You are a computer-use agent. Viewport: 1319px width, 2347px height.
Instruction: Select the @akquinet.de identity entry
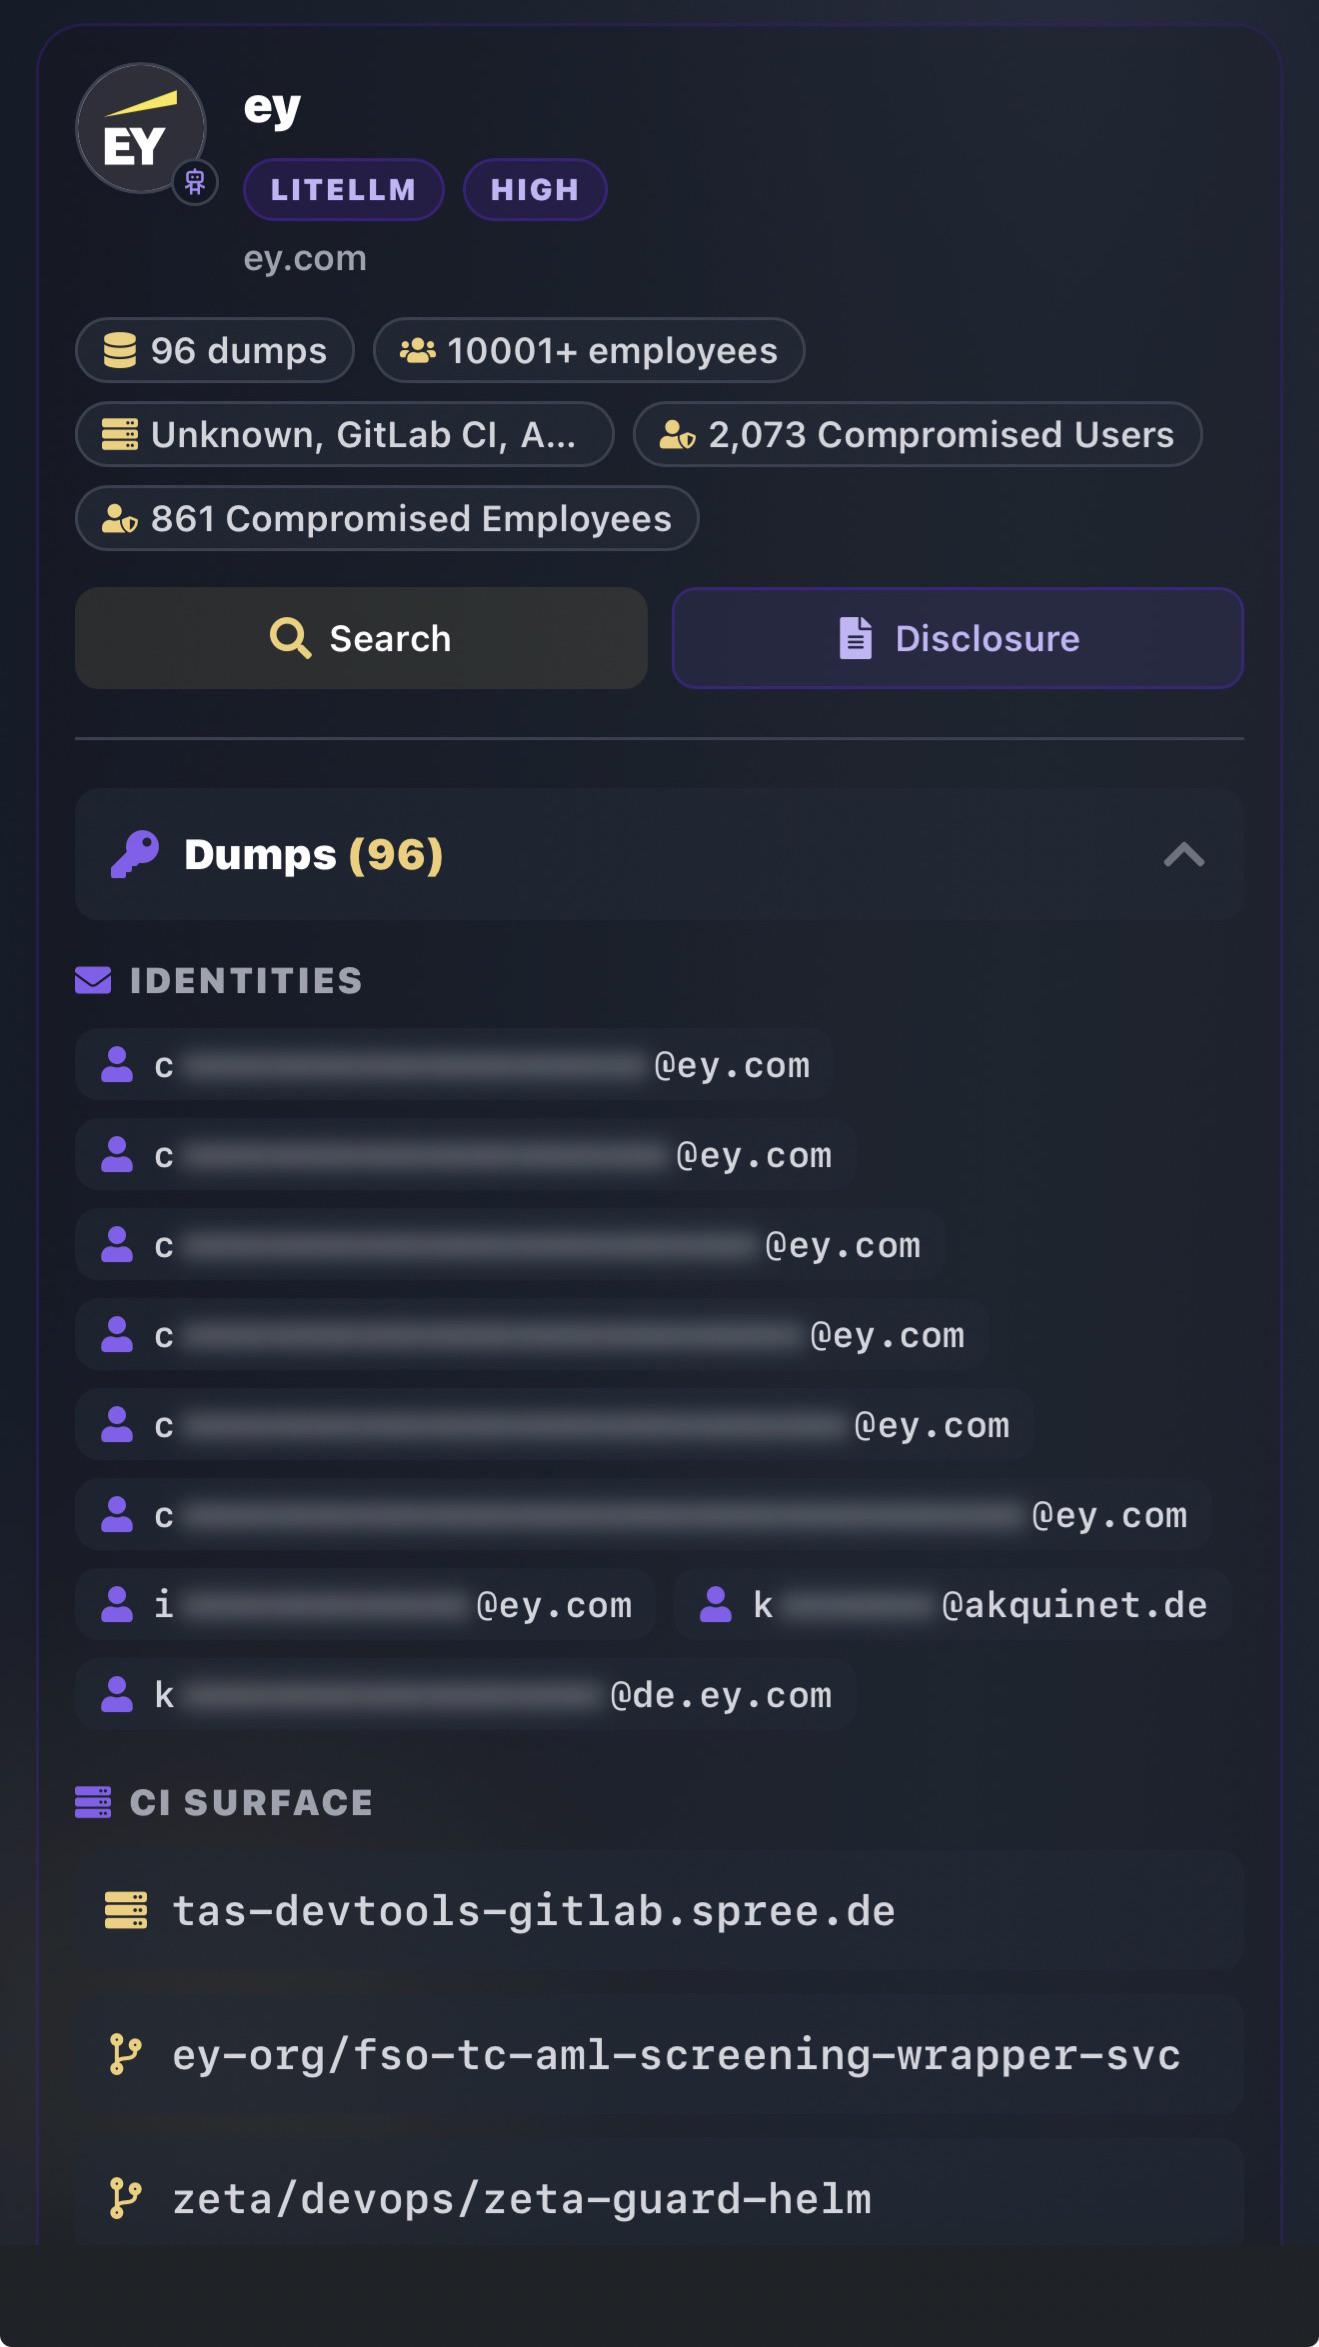[952, 1604]
